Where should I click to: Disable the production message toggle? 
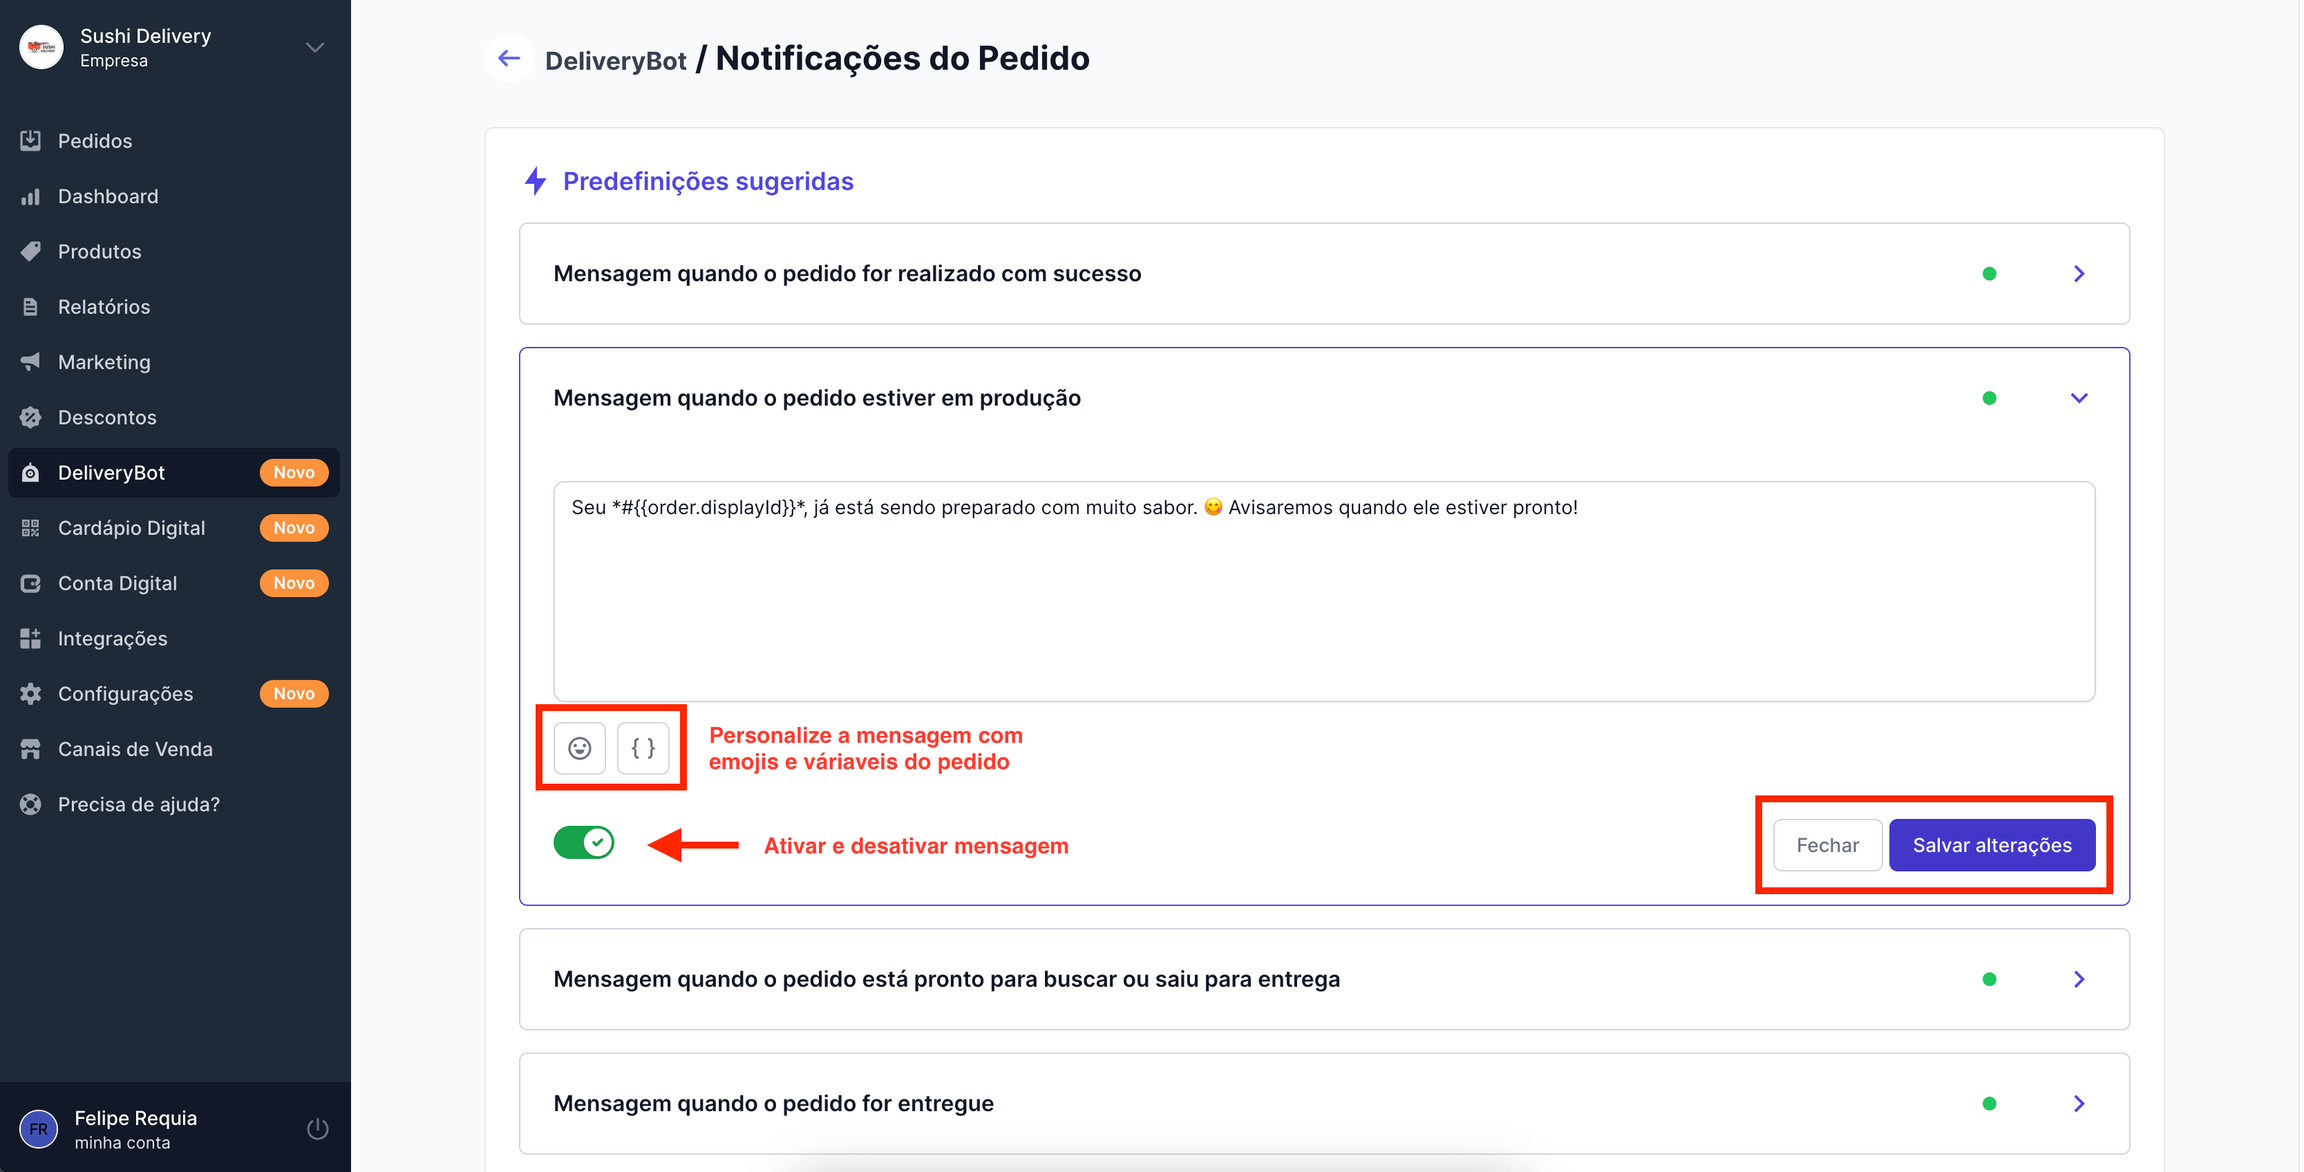point(584,843)
